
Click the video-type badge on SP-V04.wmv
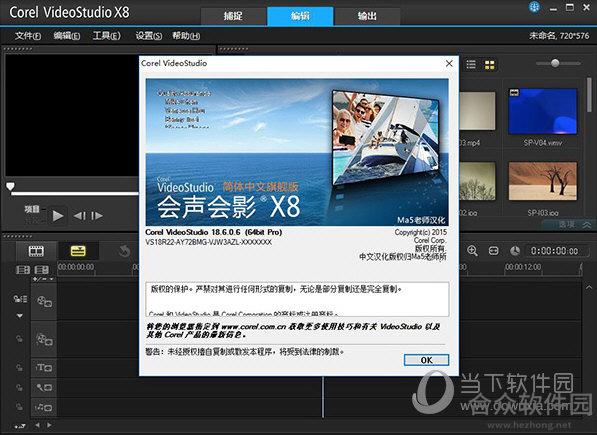[514, 92]
